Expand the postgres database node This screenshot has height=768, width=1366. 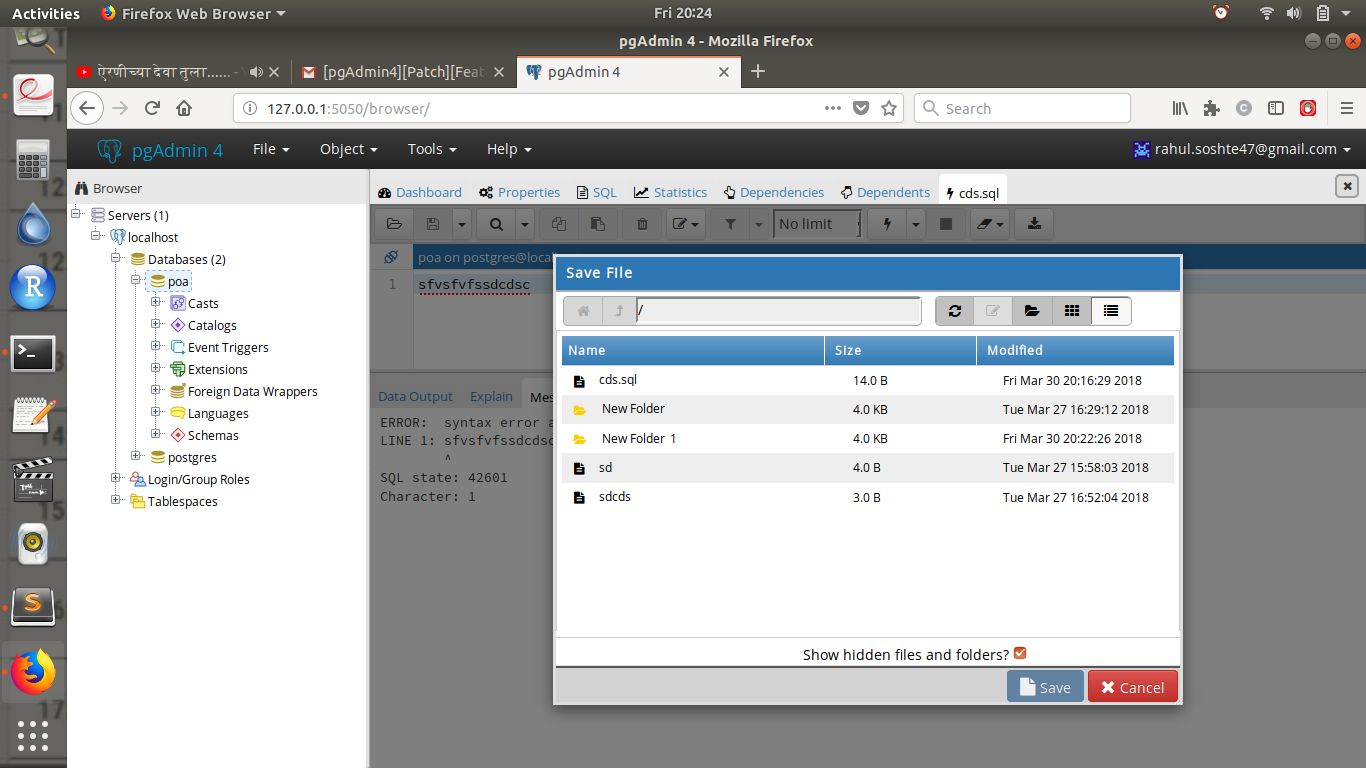136,457
